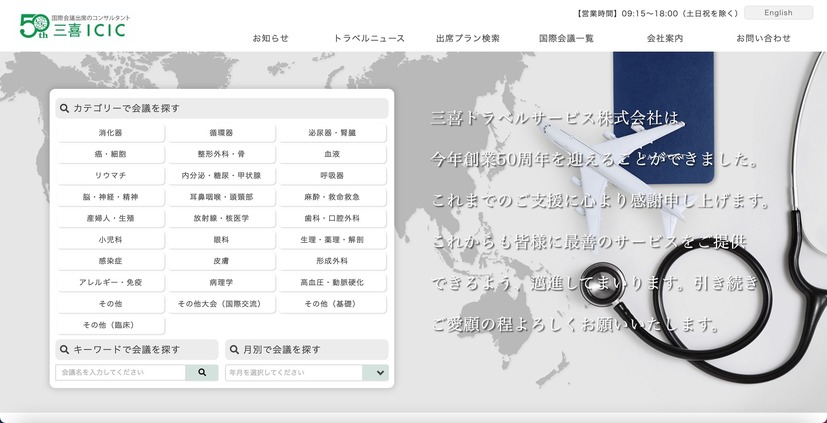Open the month selection dropdown arrow

tap(376, 373)
